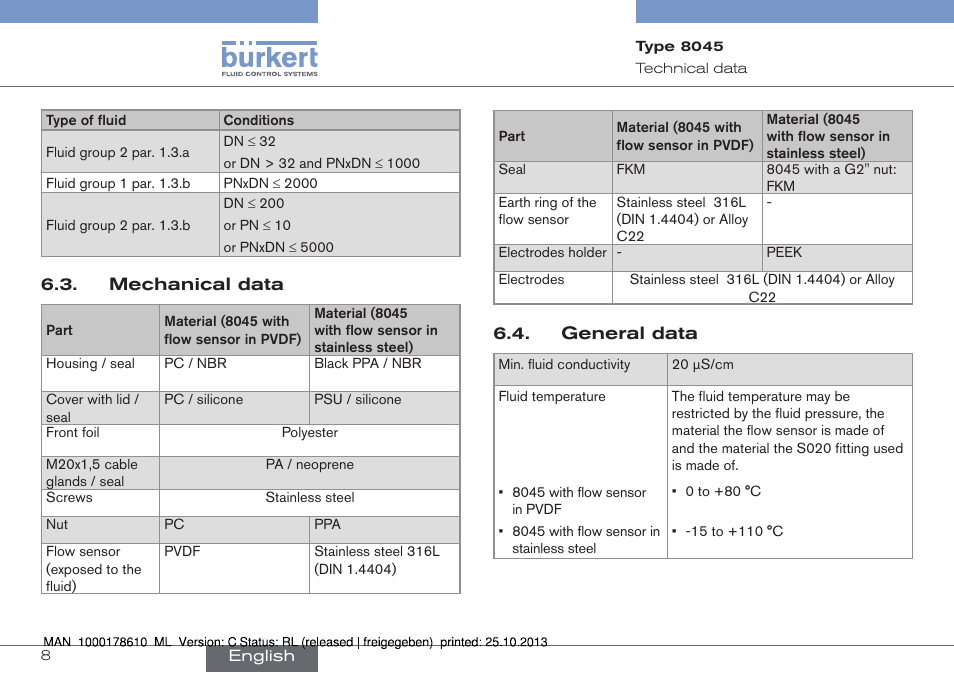Click 'Earth ring of the flow sensor' cell
The width and height of the screenshot is (954, 673).
tap(552, 219)
